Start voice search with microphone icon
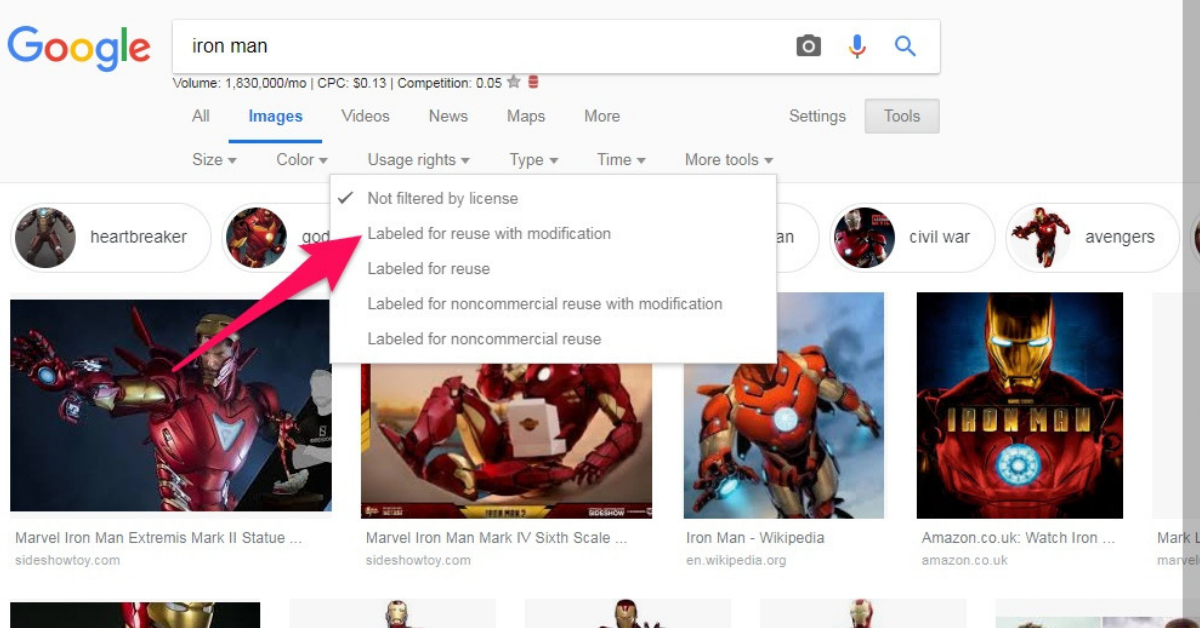Viewport: 1200px width, 628px height. pos(857,46)
